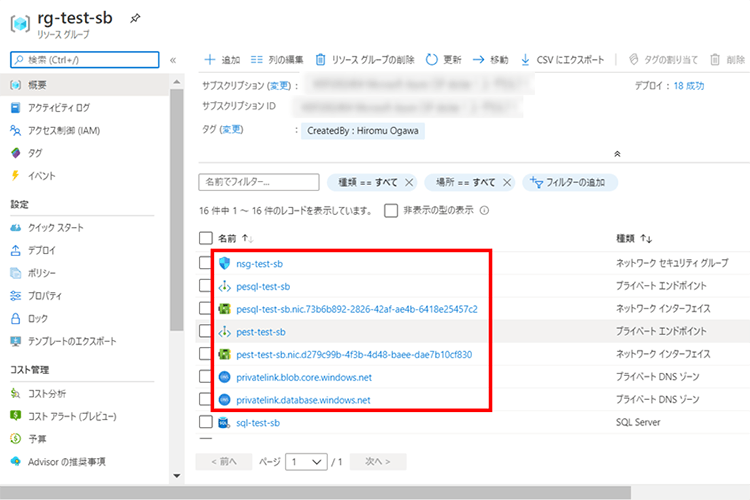Check the nsg-test-sb row checkbox
Image resolution: width=750 pixels, height=500 pixels.
[206, 263]
